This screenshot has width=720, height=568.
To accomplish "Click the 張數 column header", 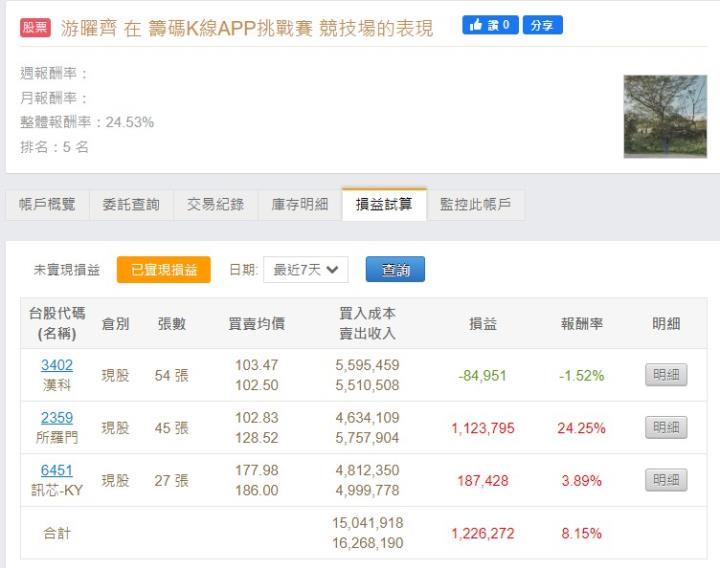I will click(x=172, y=324).
